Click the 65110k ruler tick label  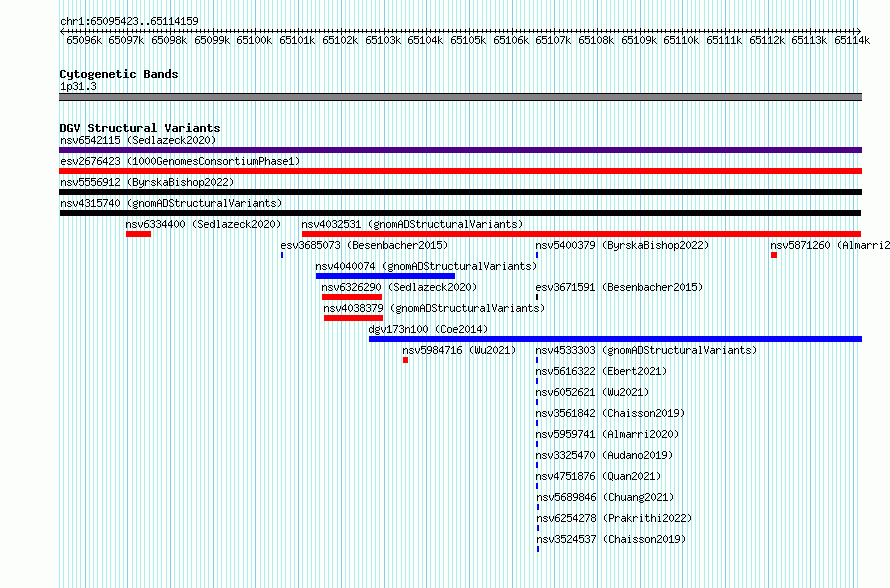point(681,40)
